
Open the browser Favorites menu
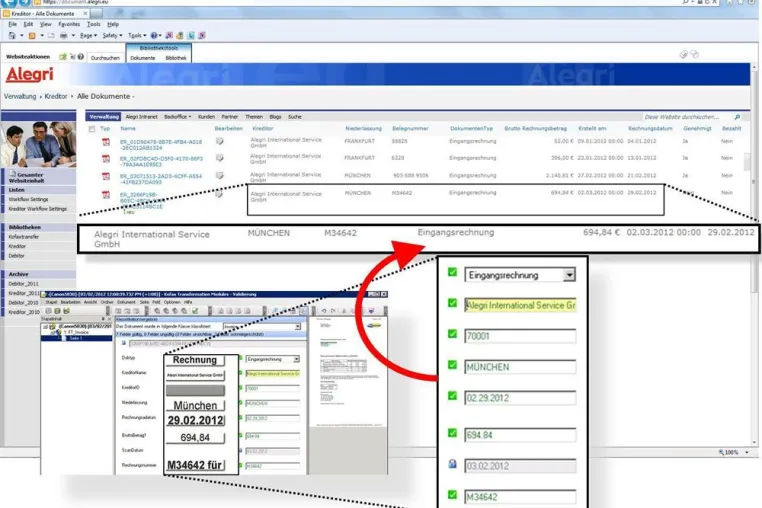tap(69, 24)
